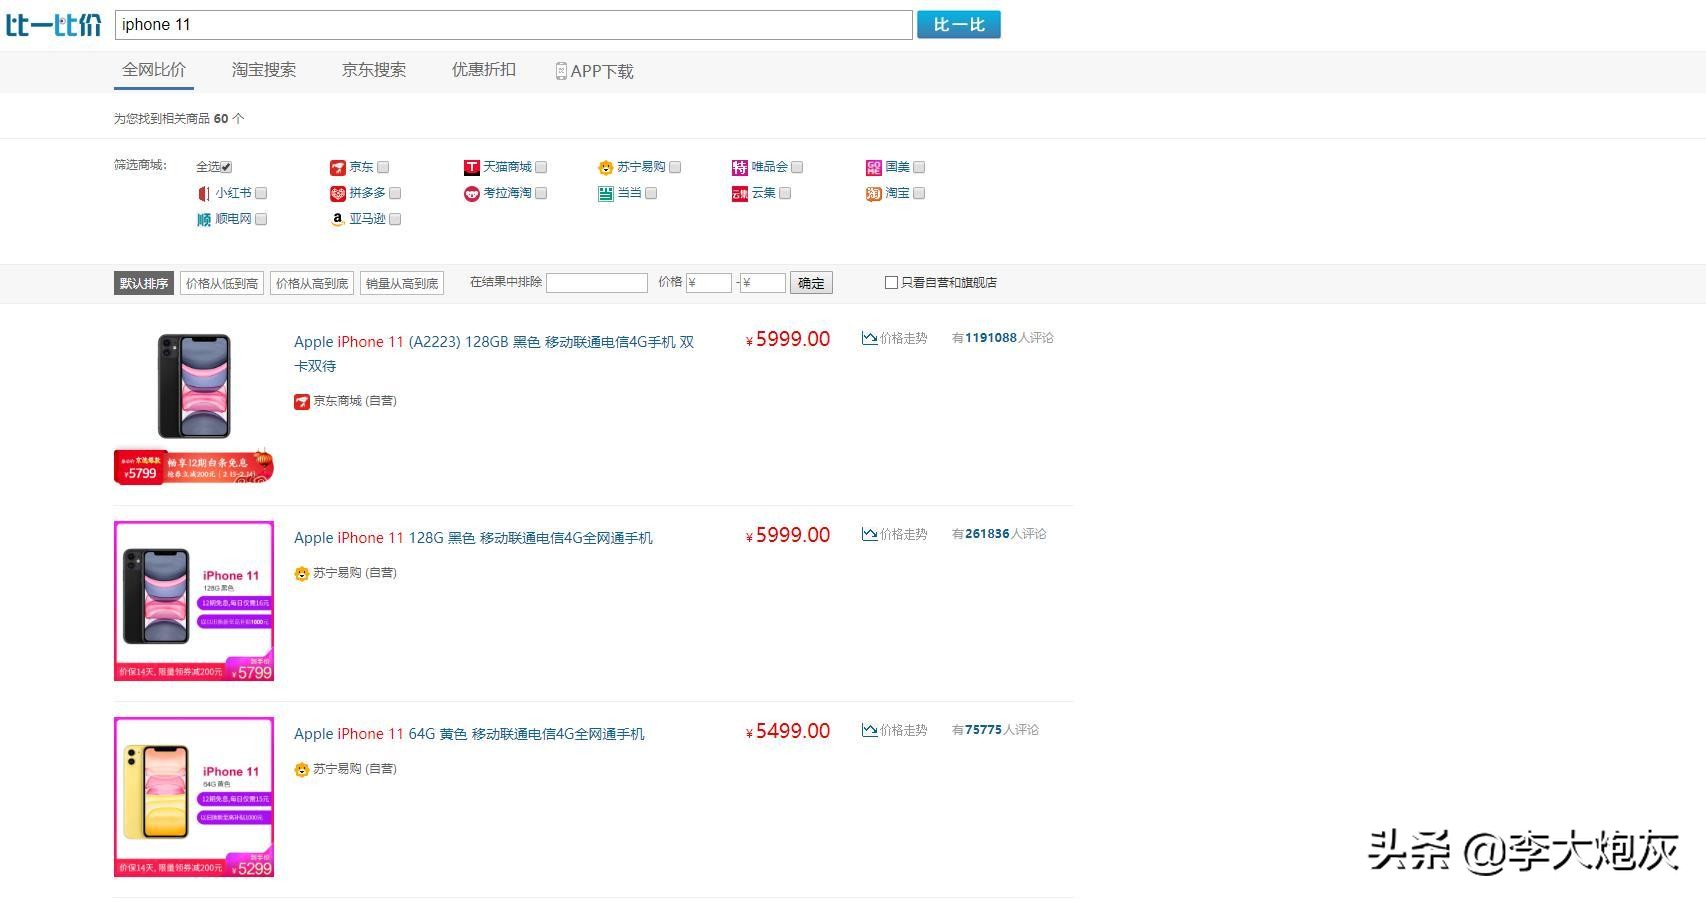Sort by 默认排序
This screenshot has height=899, width=1706.
[144, 283]
